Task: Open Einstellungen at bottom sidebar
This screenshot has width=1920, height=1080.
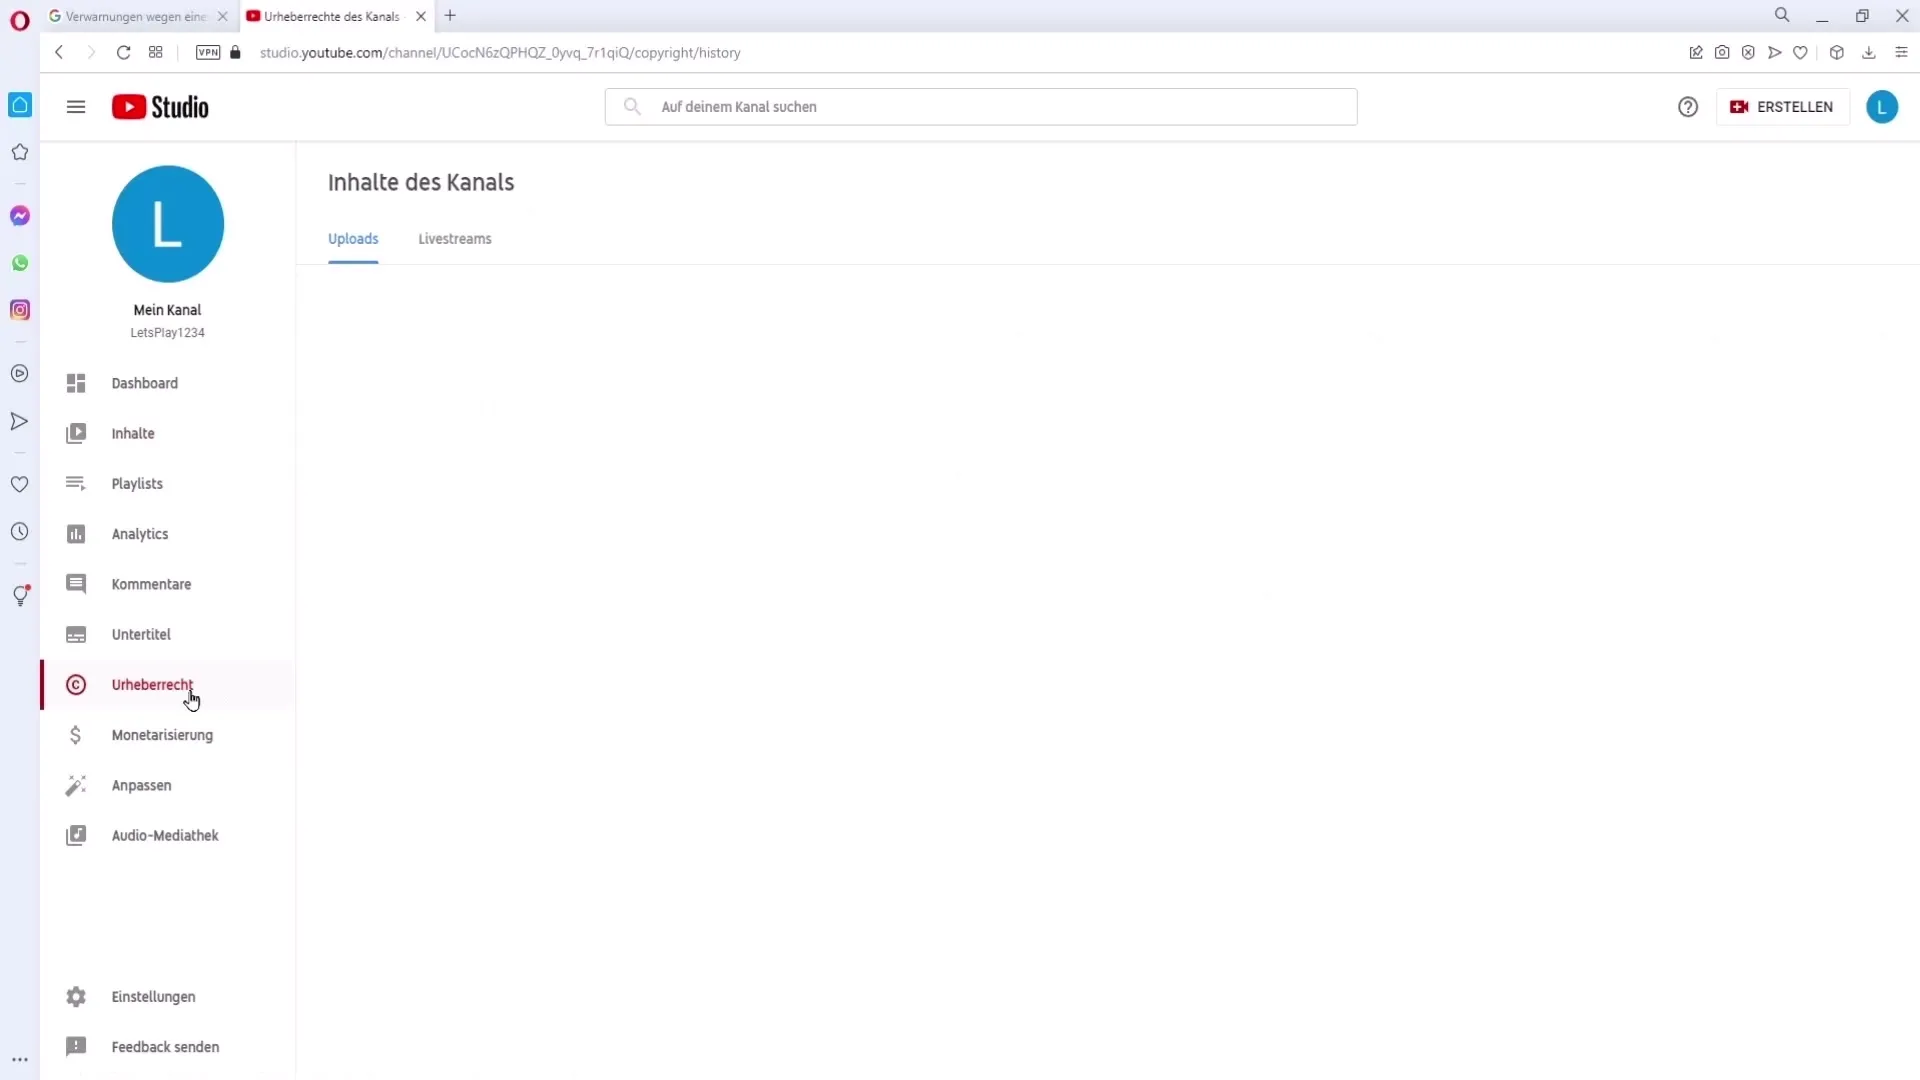Action: tap(153, 997)
